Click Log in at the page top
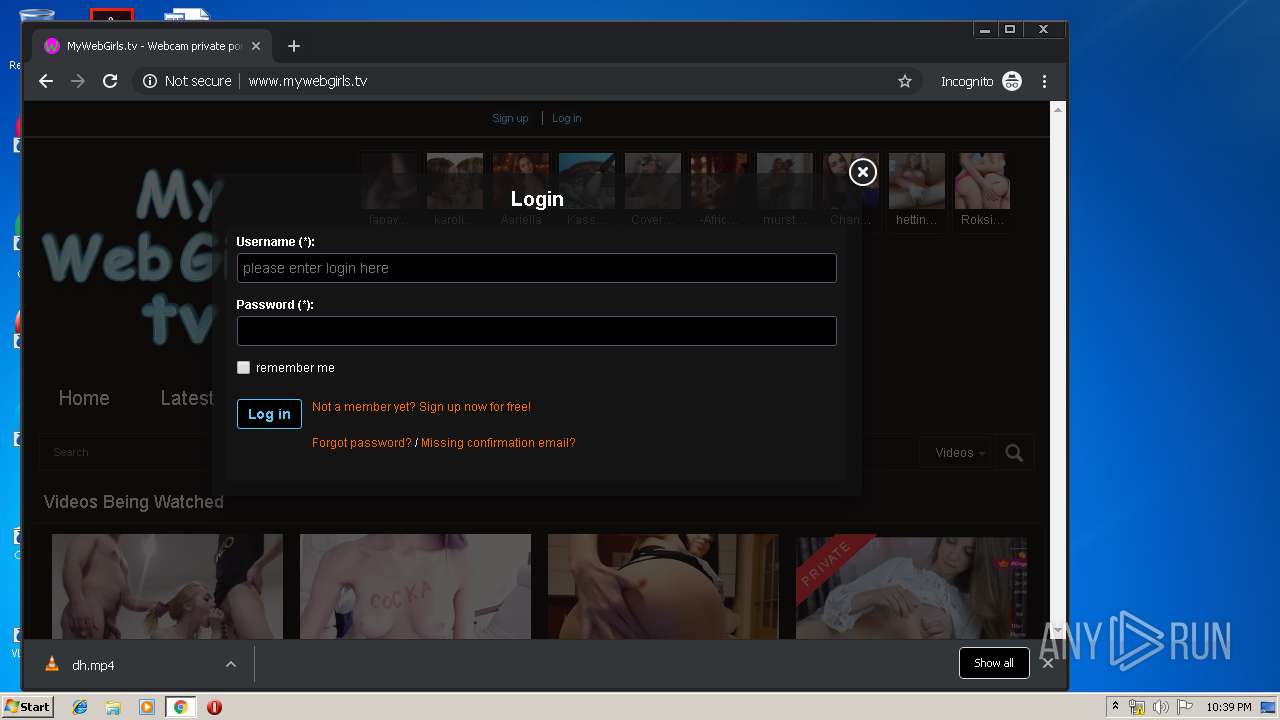The image size is (1280, 720). (566, 118)
